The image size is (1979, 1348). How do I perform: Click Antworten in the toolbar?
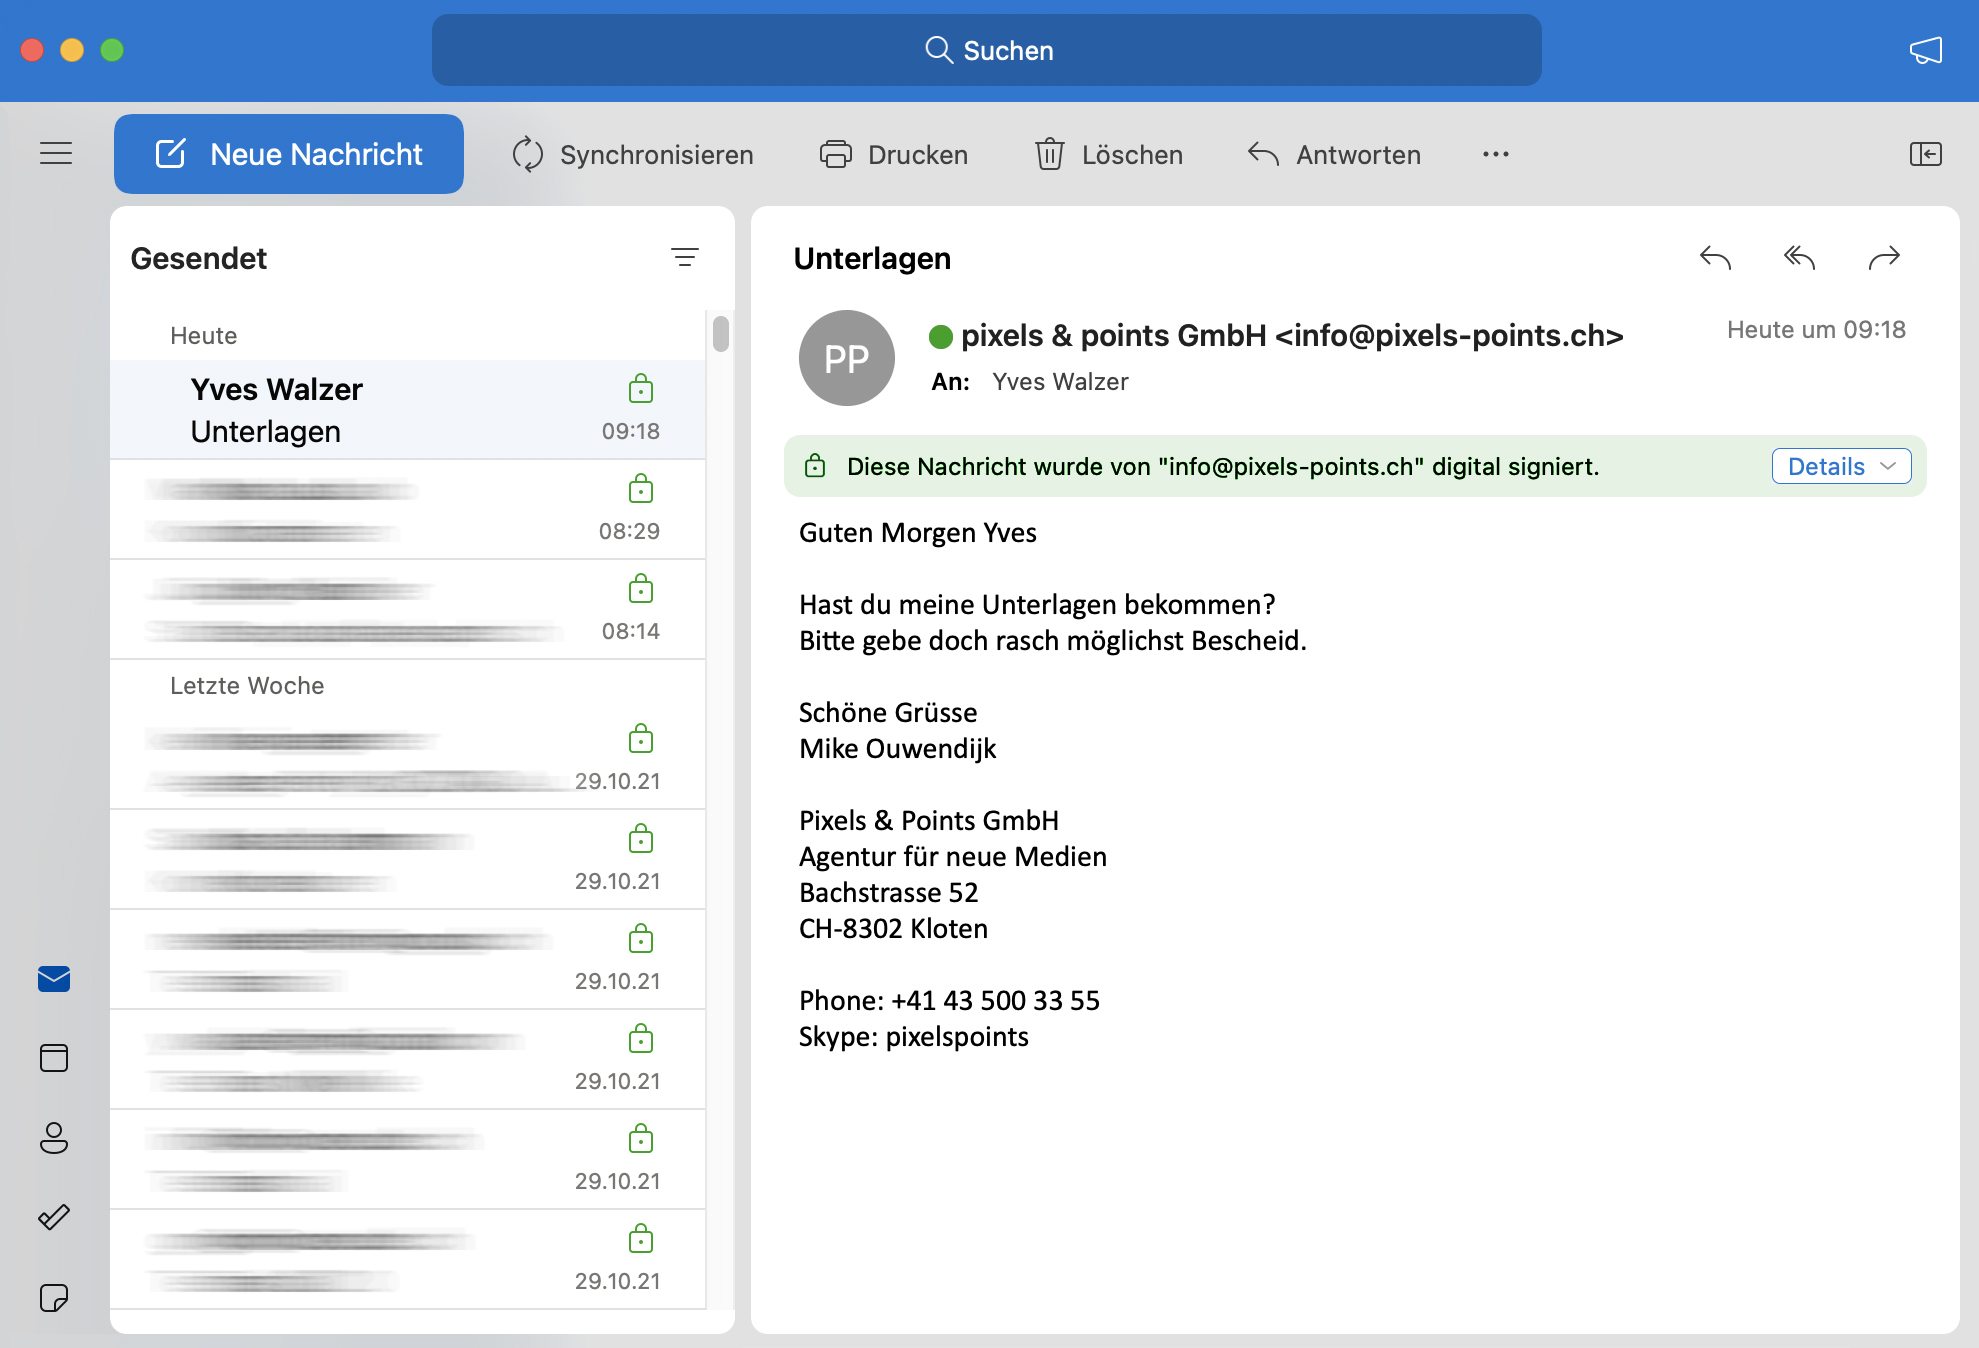1334,155
